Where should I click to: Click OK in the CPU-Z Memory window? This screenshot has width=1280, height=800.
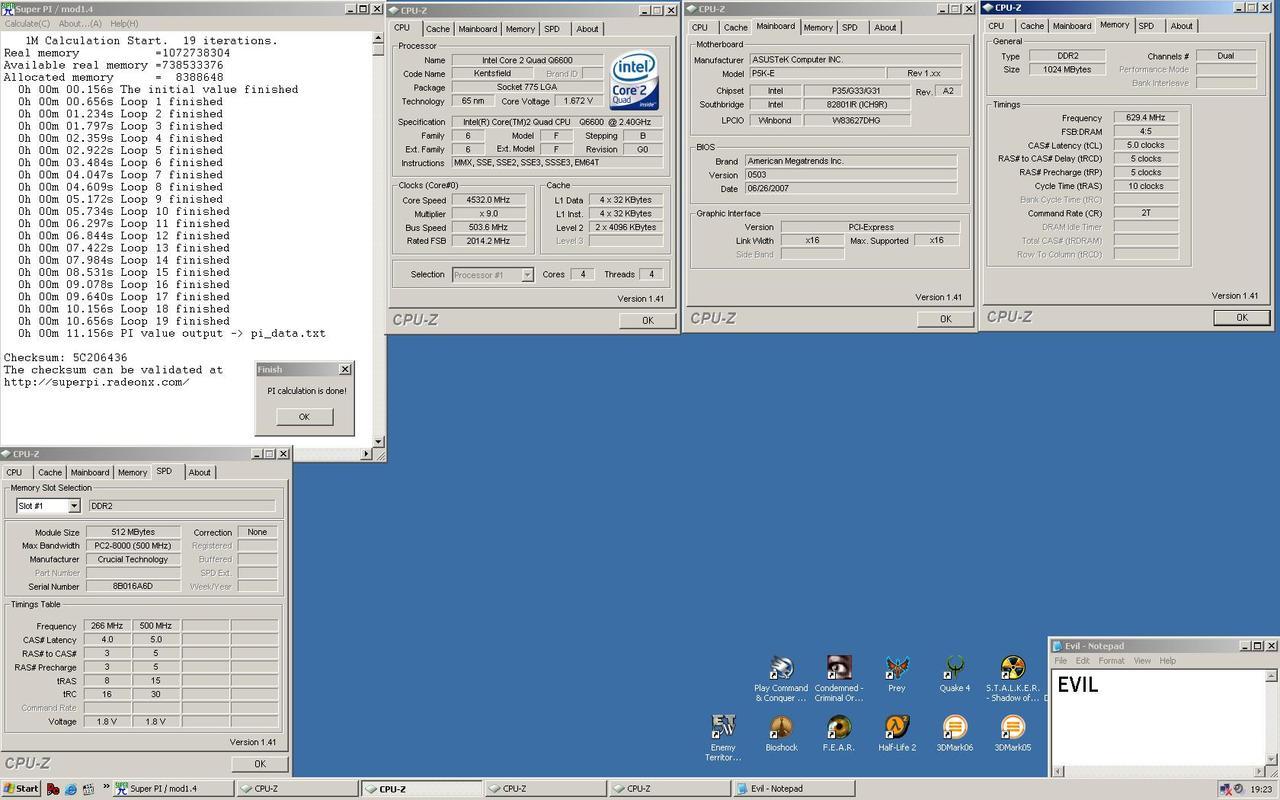tap(1241, 317)
